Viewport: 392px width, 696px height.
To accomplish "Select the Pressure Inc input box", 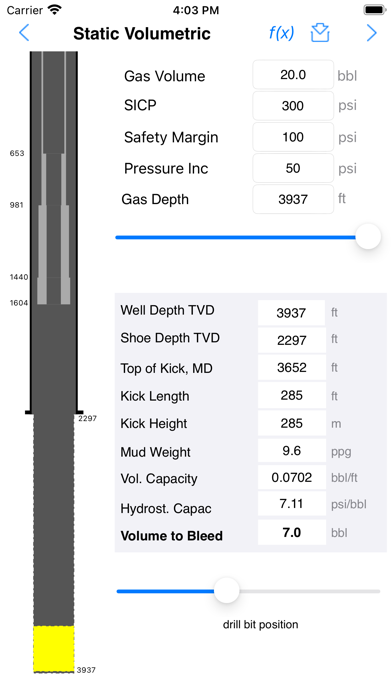I will coord(293,168).
